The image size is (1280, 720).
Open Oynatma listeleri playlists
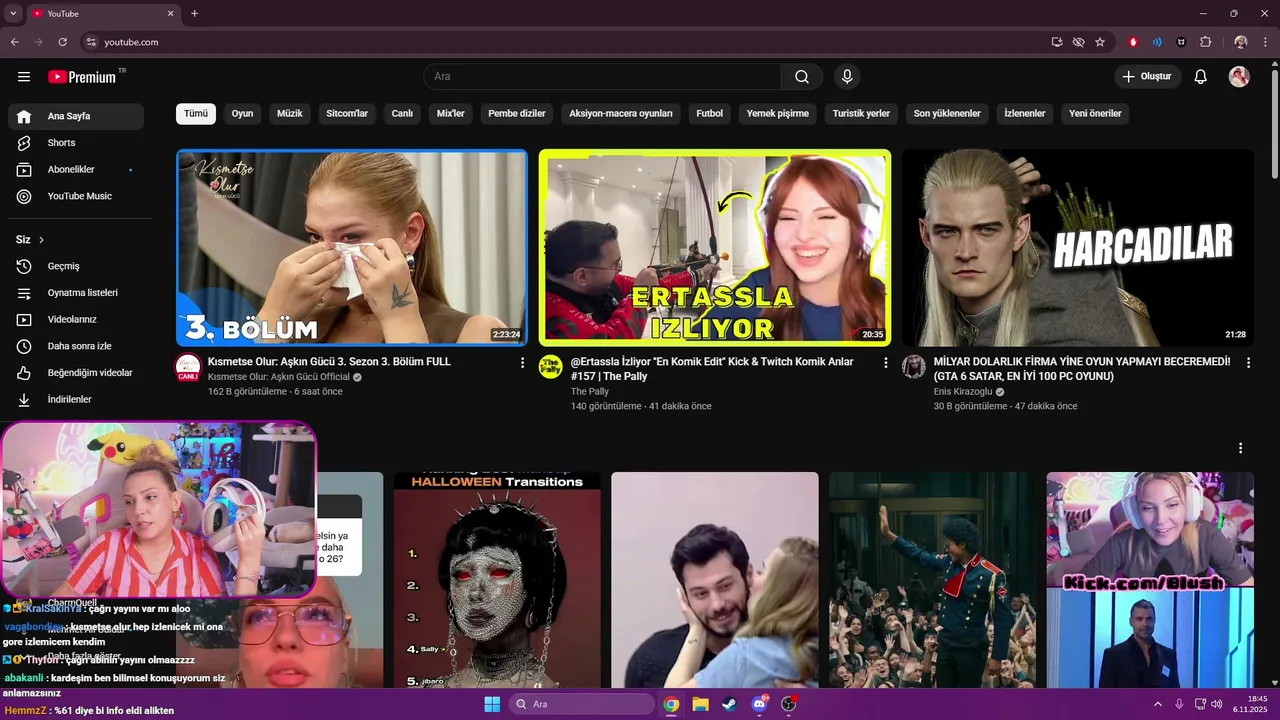76,293
